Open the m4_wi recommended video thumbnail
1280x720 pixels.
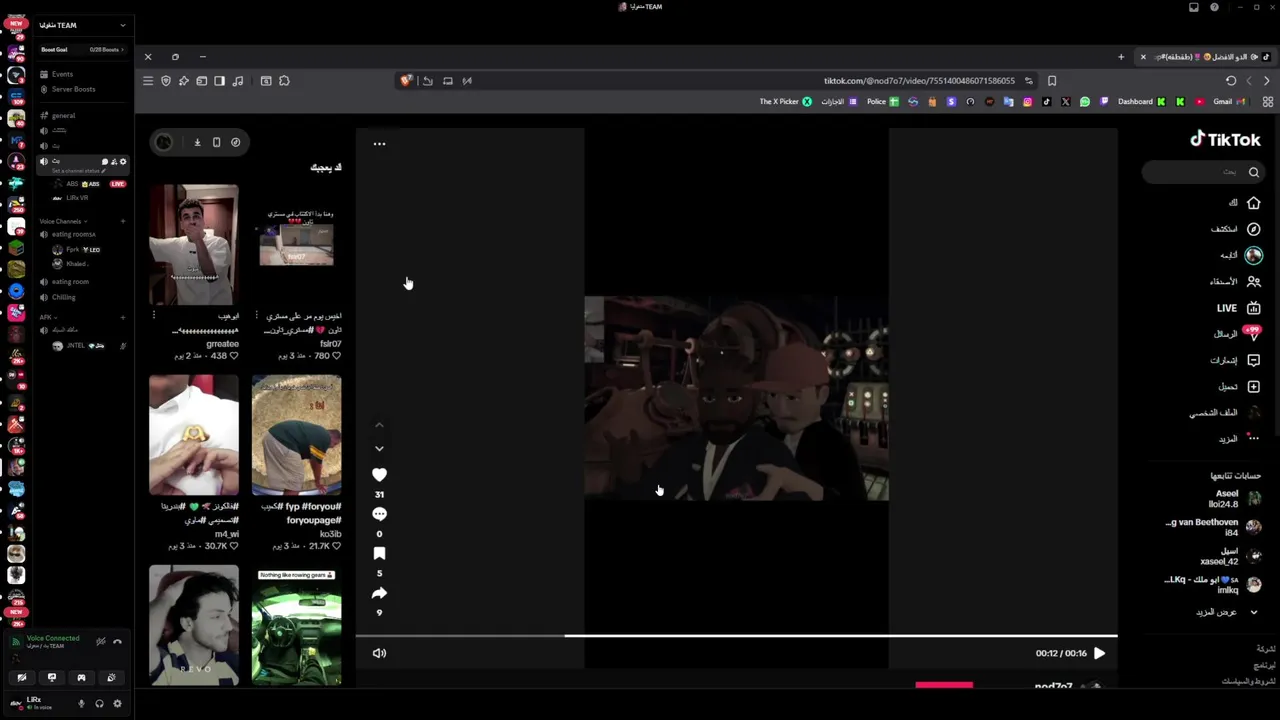coord(194,435)
